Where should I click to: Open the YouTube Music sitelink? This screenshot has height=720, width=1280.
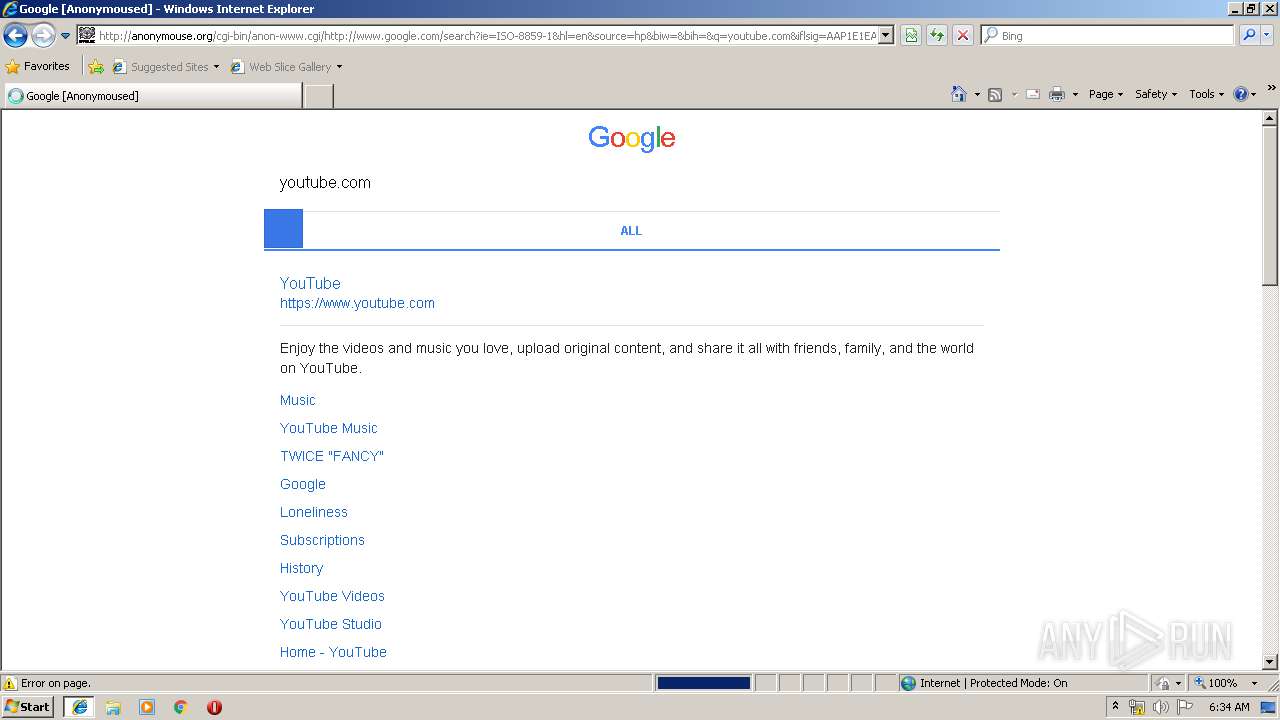[x=329, y=428]
